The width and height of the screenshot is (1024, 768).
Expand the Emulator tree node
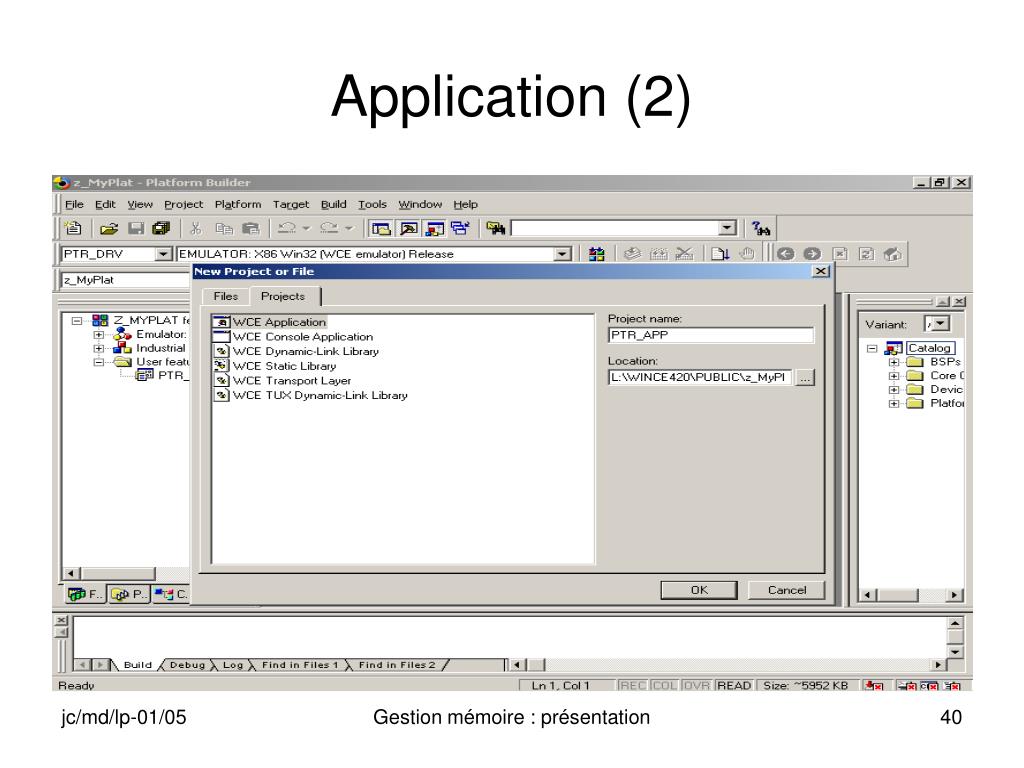(99, 334)
